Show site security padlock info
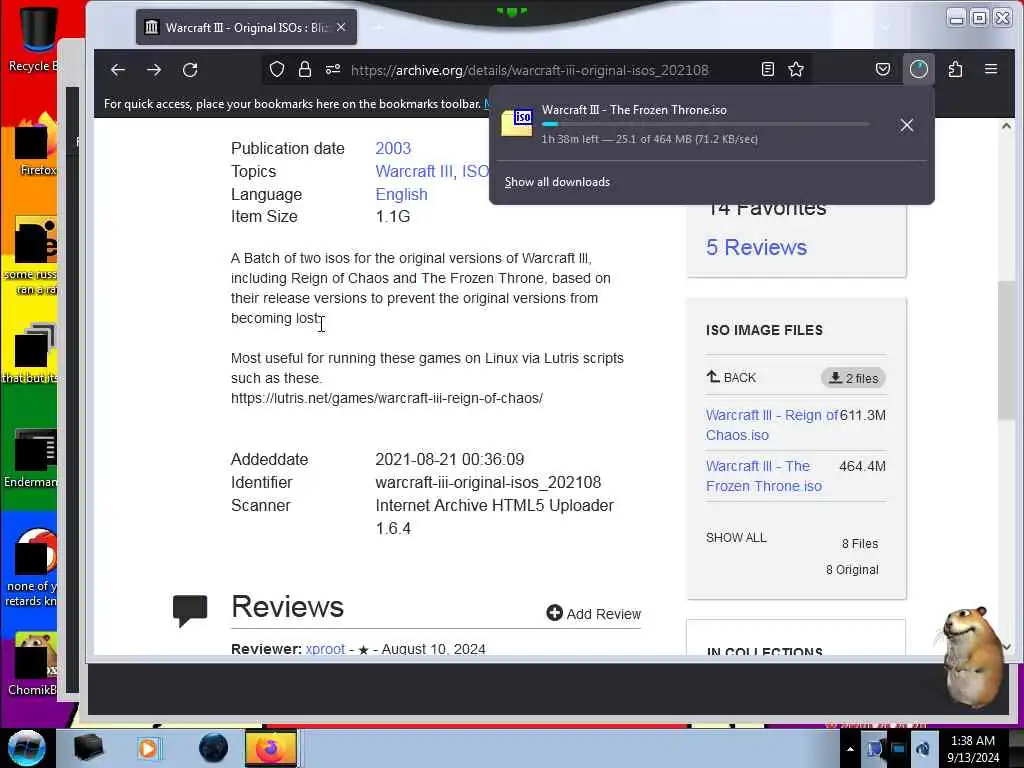 tap(304, 70)
